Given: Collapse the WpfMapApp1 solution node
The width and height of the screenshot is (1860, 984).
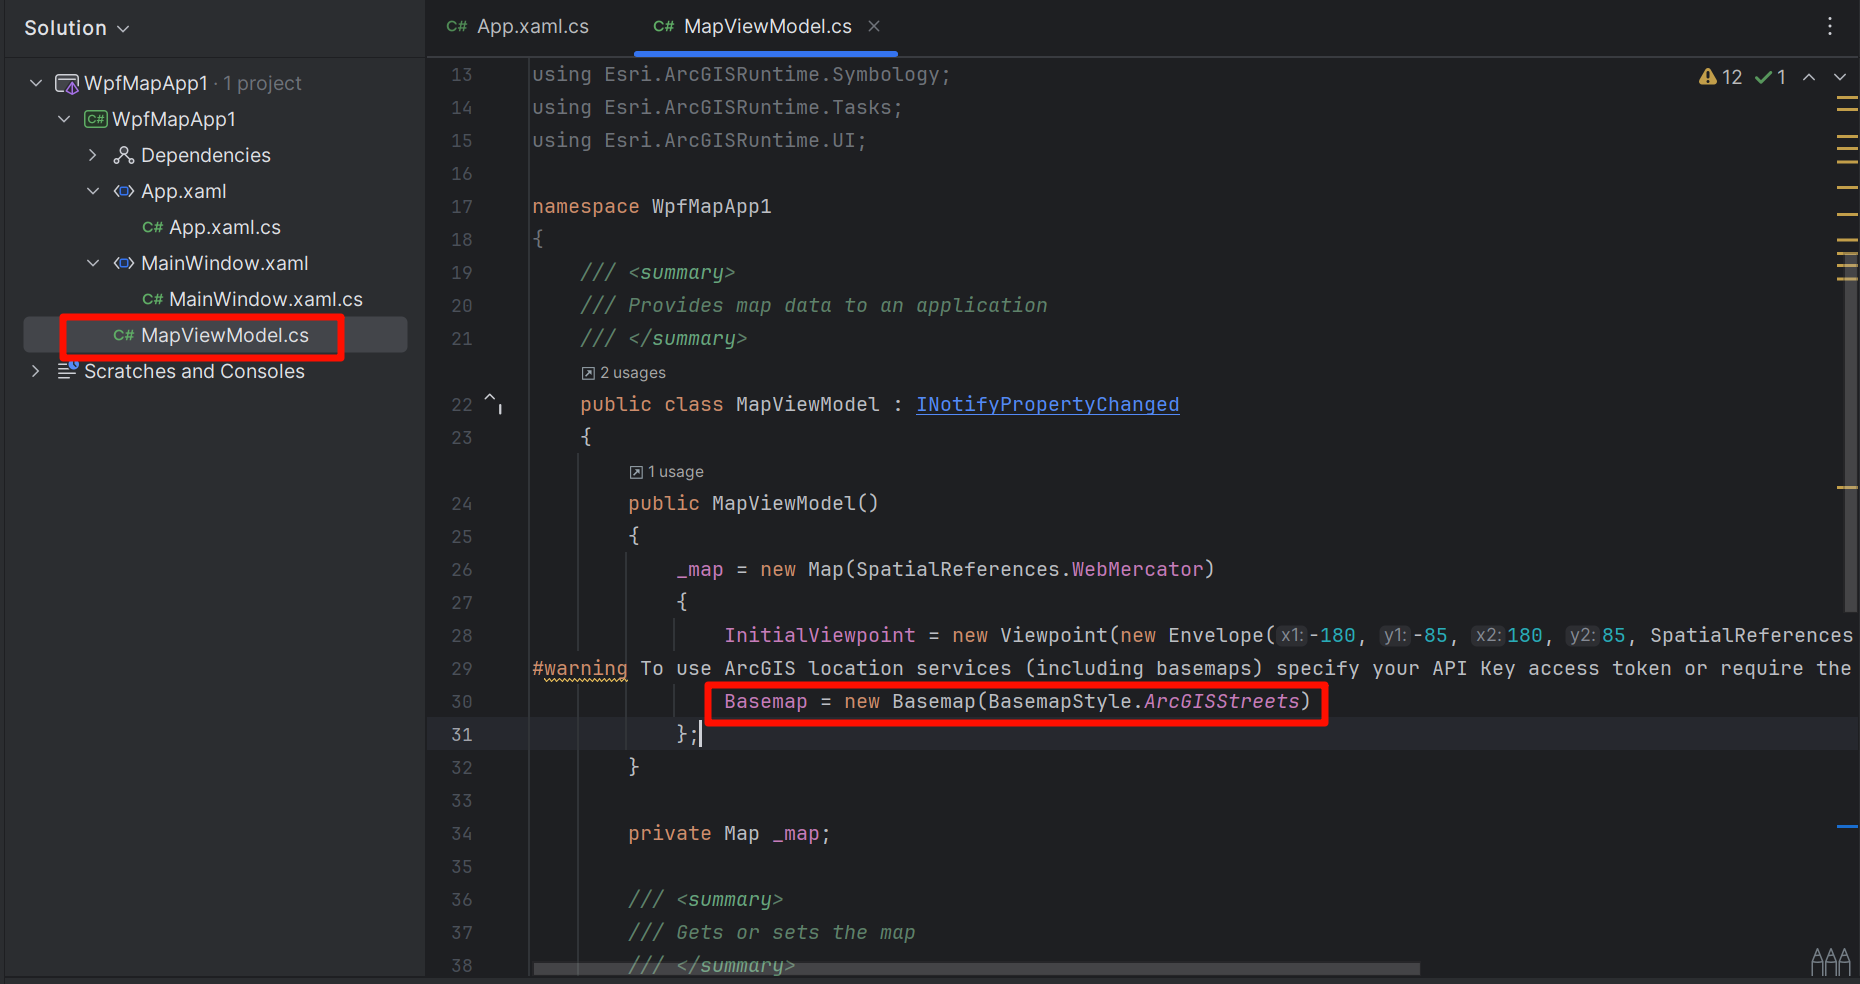Looking at the screenshot, I should [x=36, y=83].
